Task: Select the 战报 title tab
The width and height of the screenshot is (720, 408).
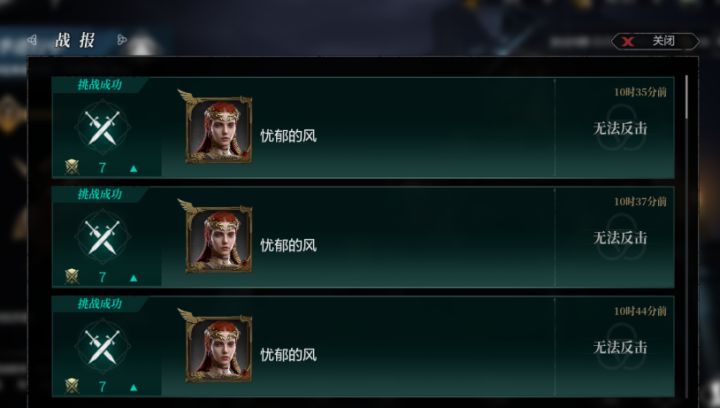Action: click(75, 40)
